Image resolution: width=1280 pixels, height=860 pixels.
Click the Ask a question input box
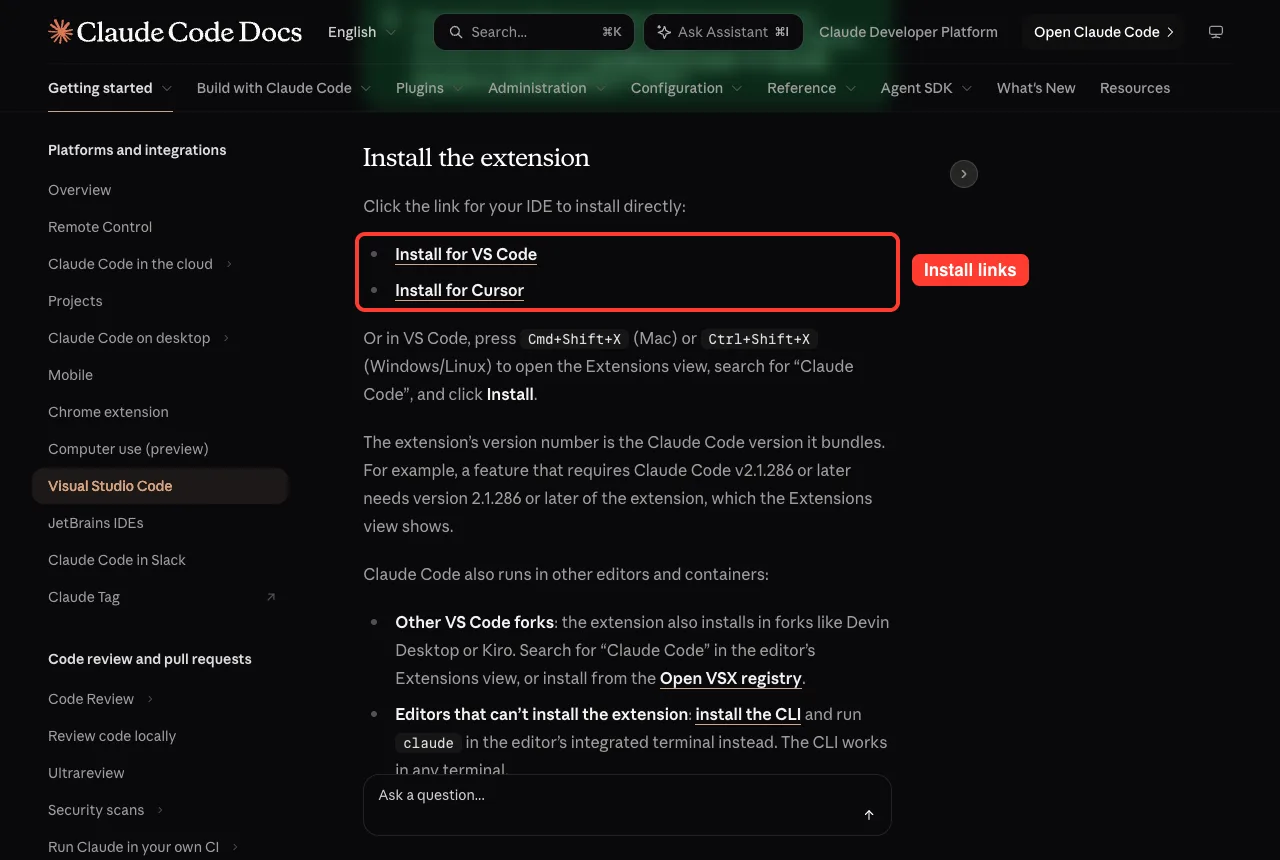coord(627,805)
